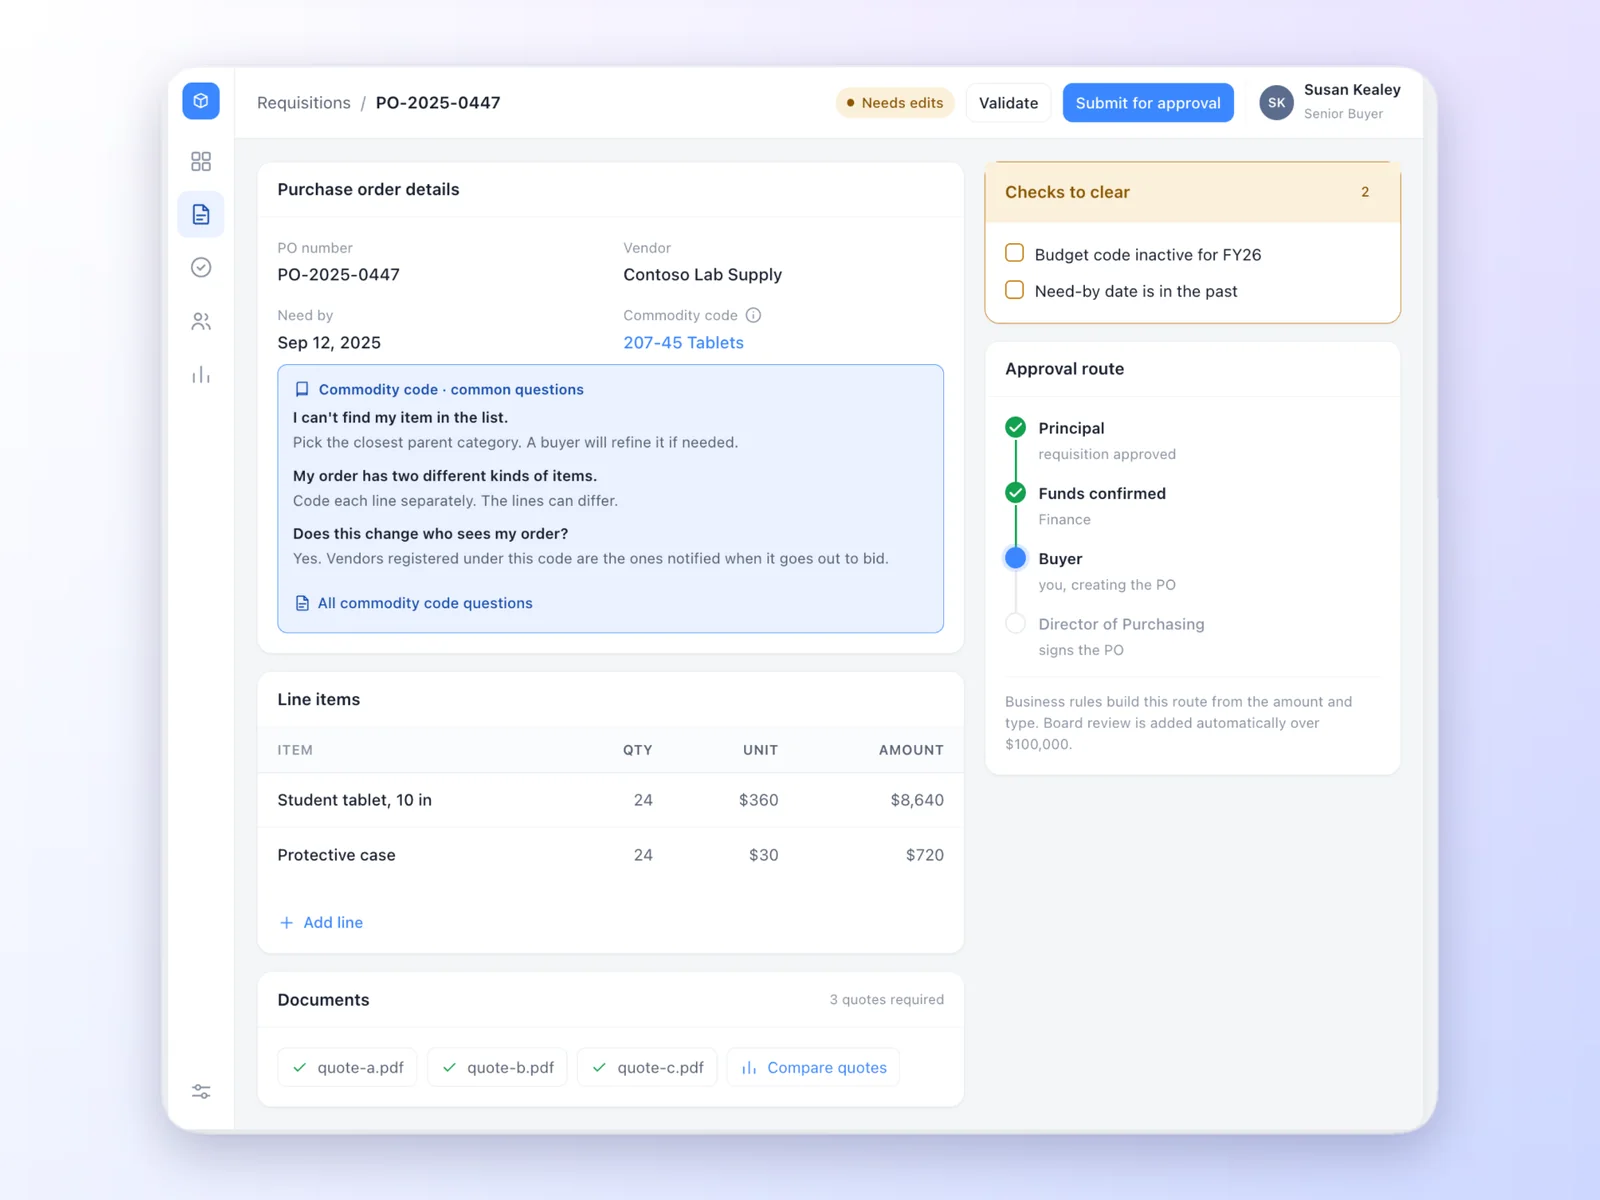
Task: Click the Contoso Lab Supply vendor name
Action: coord(702,274)
